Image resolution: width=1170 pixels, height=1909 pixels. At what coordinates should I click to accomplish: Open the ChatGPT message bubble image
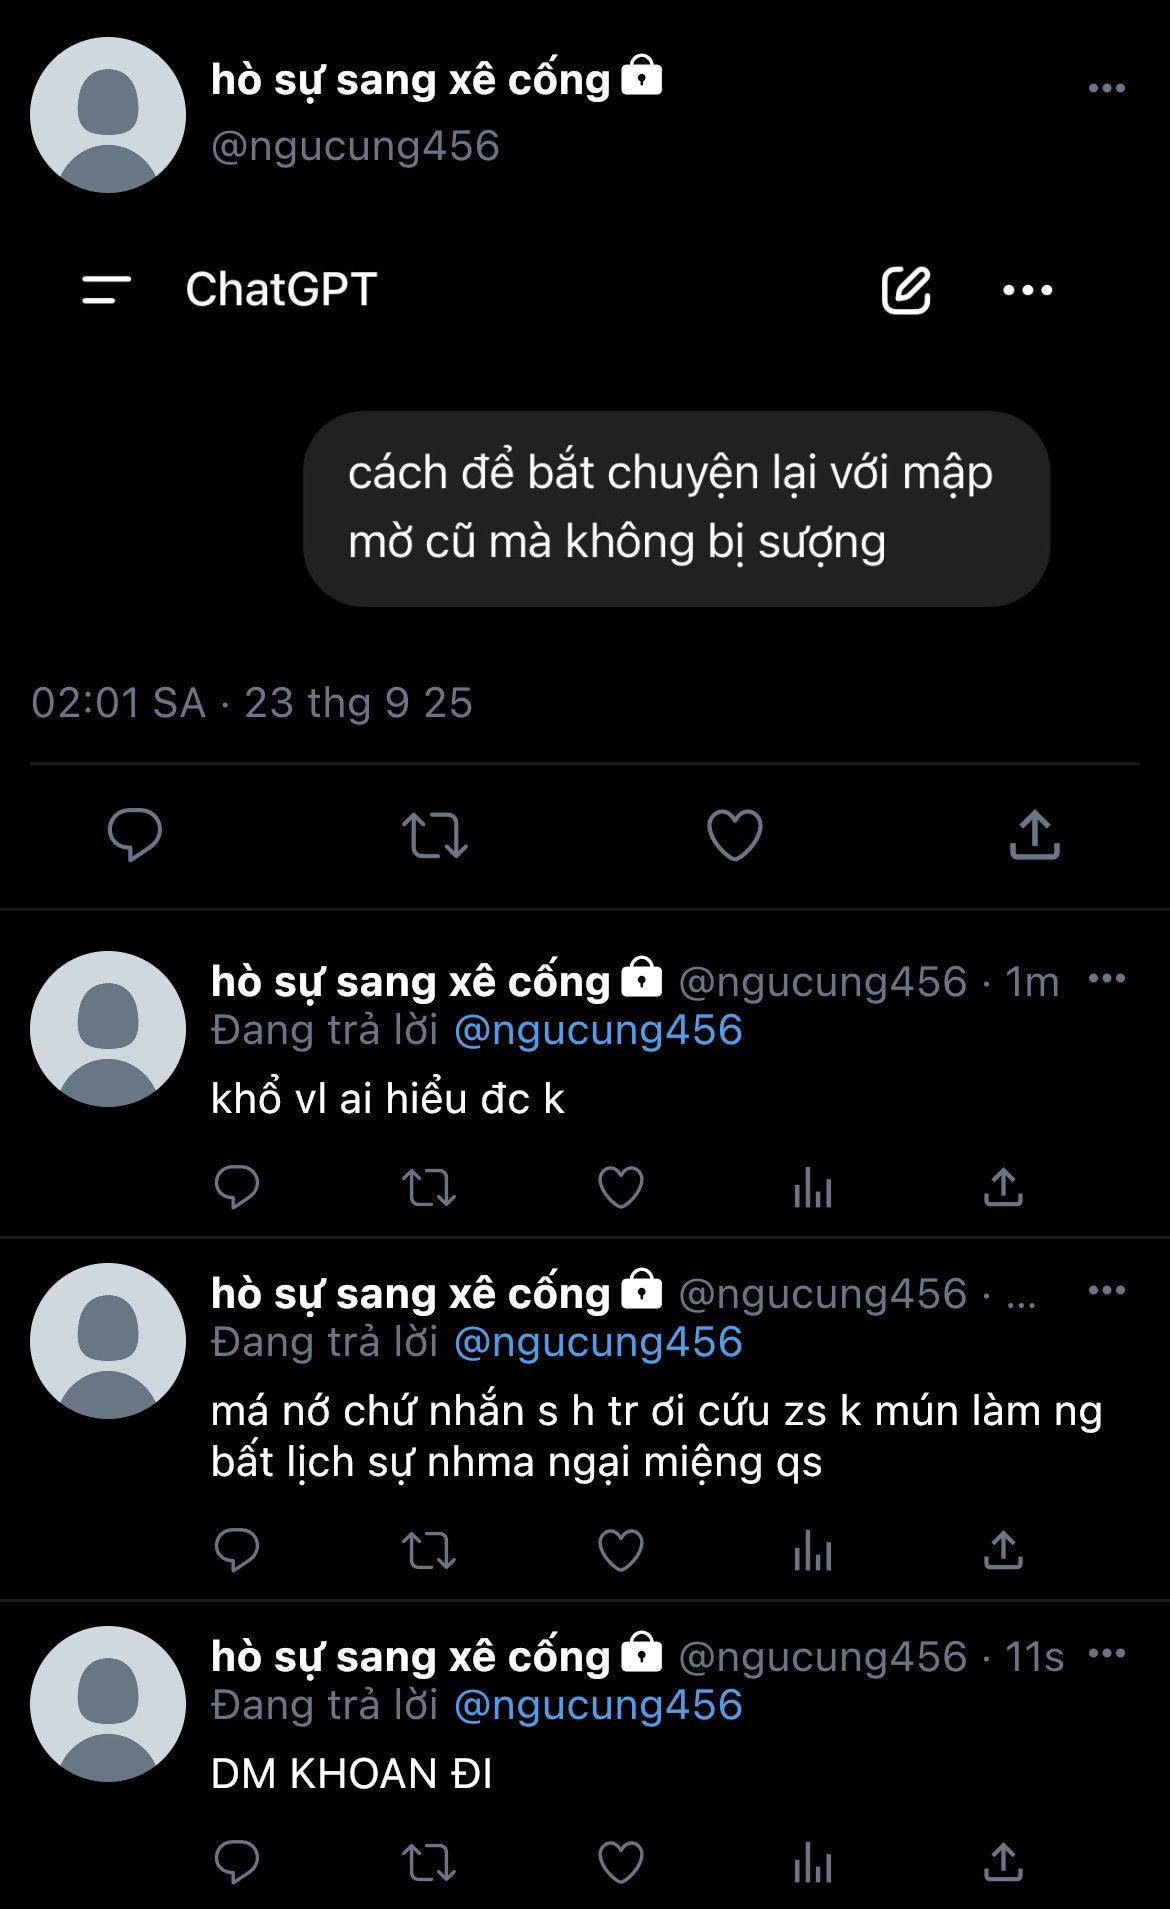coord(676,508)
